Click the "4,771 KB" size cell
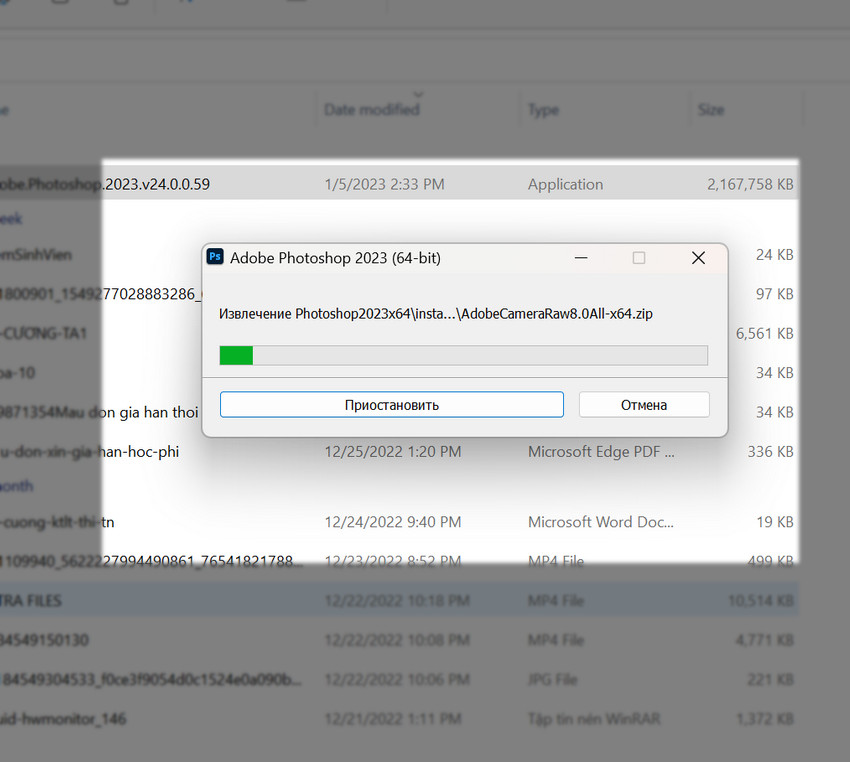 (764, 640)
